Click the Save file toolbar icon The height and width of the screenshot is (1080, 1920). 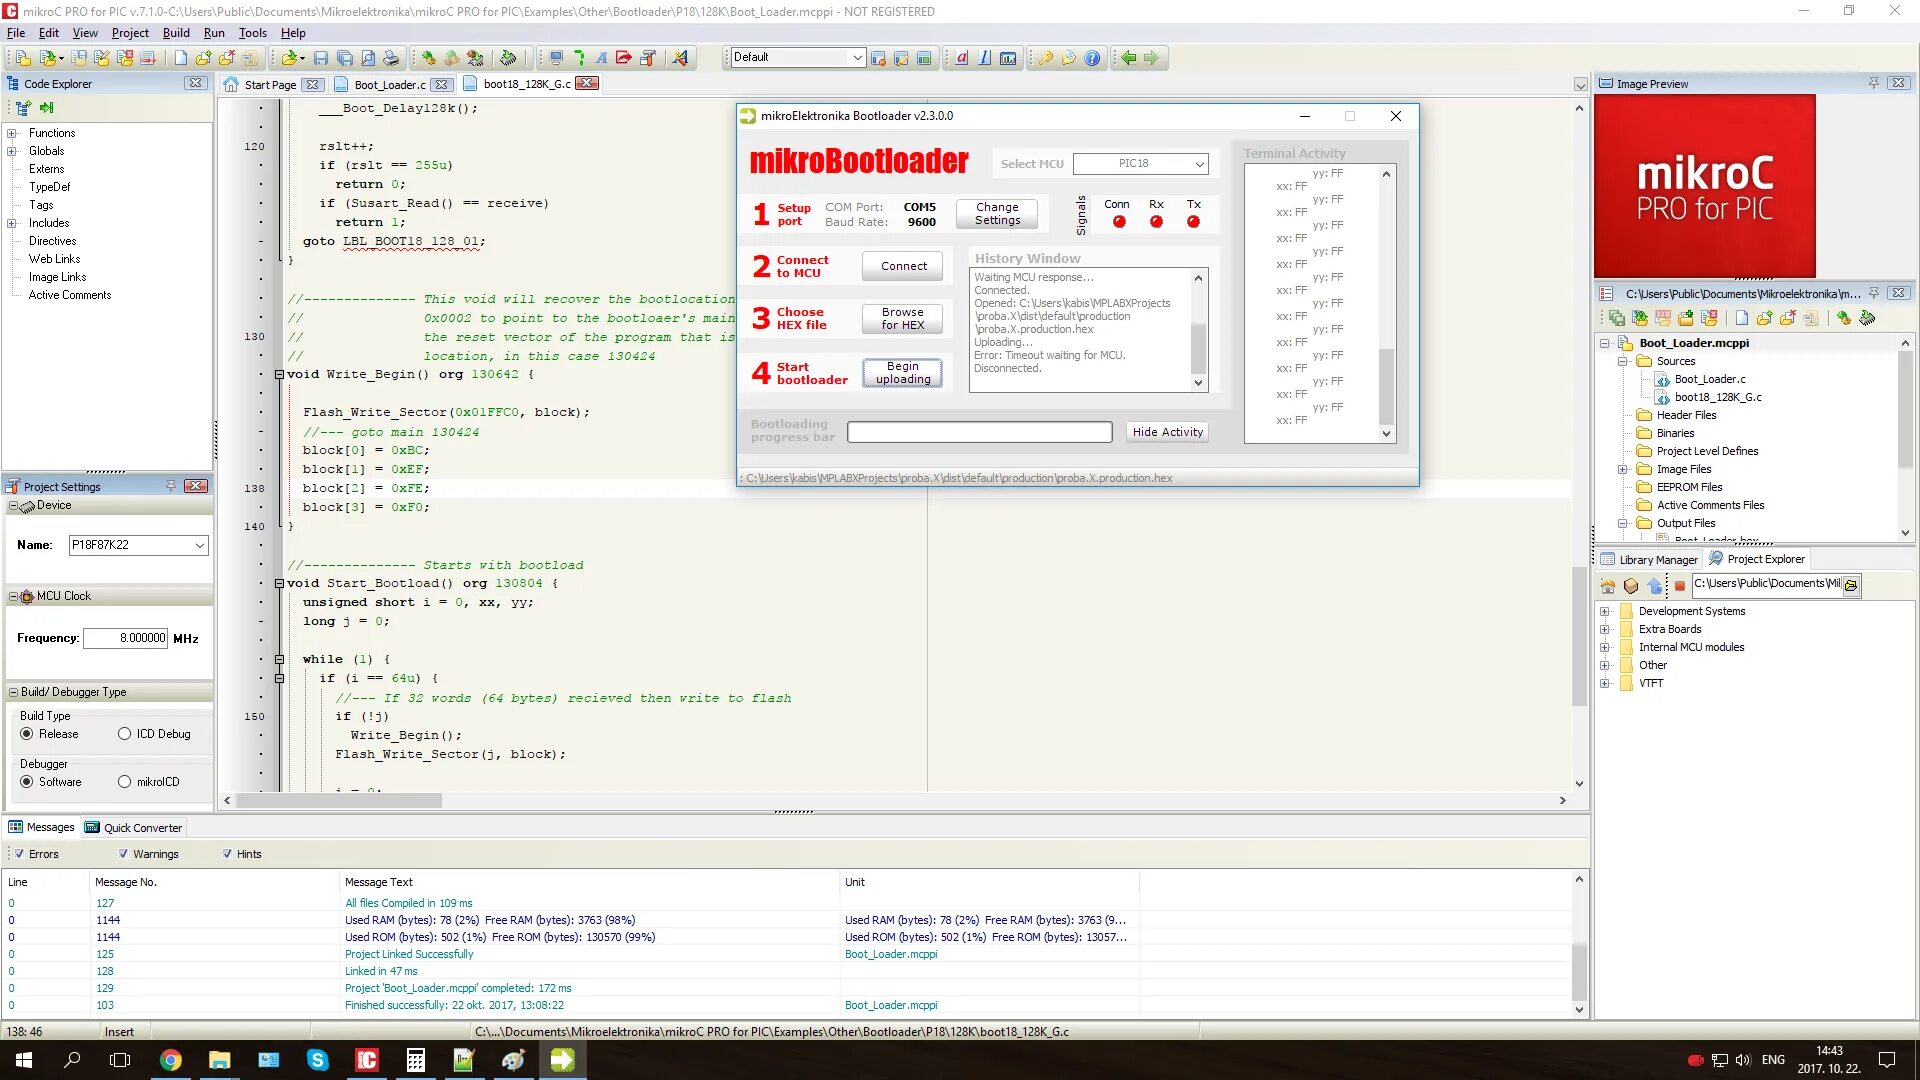[x=321, y=58]
